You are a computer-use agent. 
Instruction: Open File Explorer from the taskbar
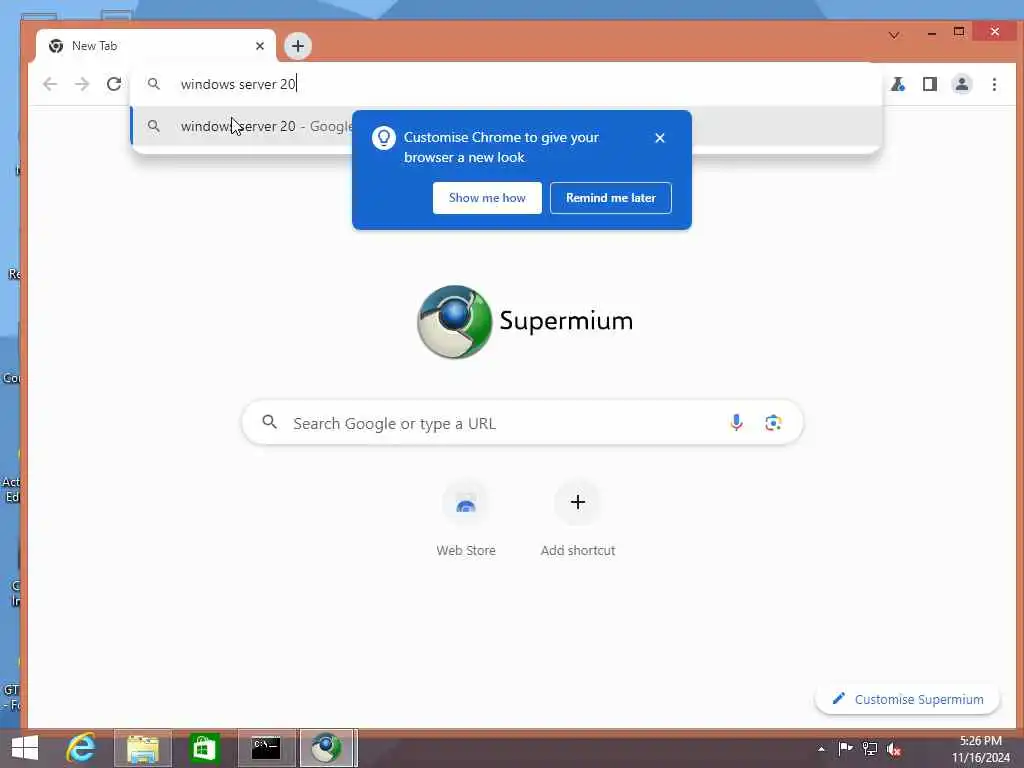tap(143, 748)
